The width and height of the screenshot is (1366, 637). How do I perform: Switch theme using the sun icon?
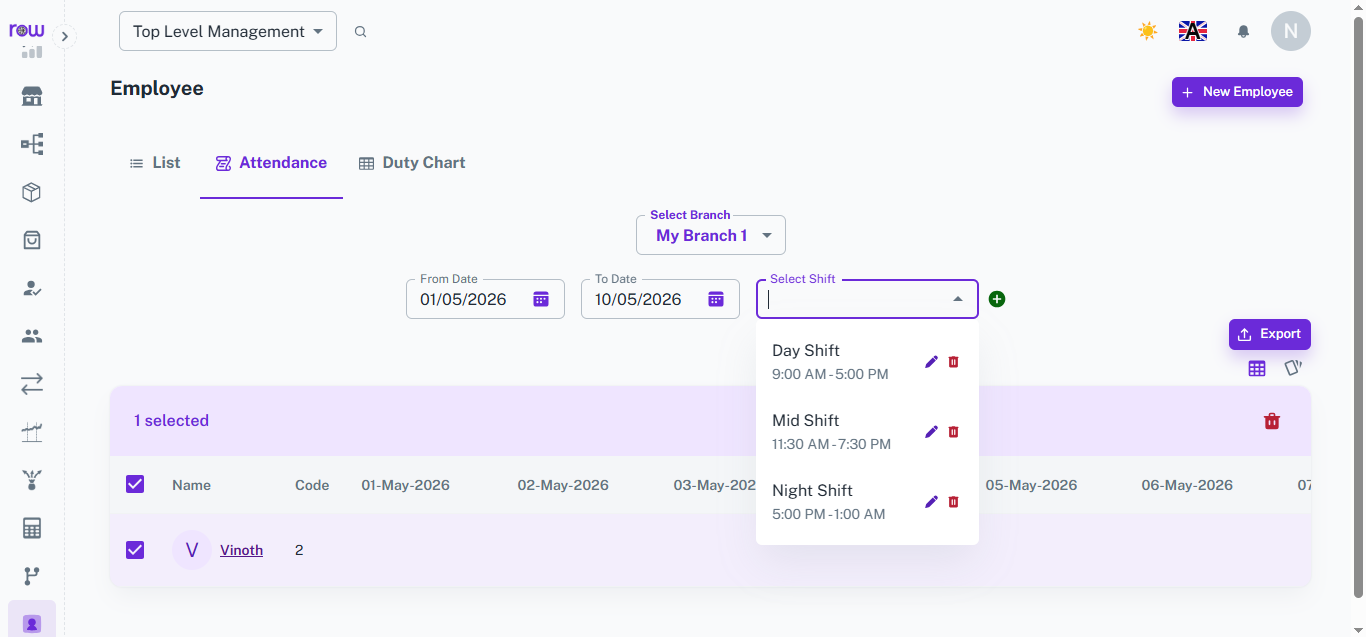pyautogui.click(x=1148, y=31)
